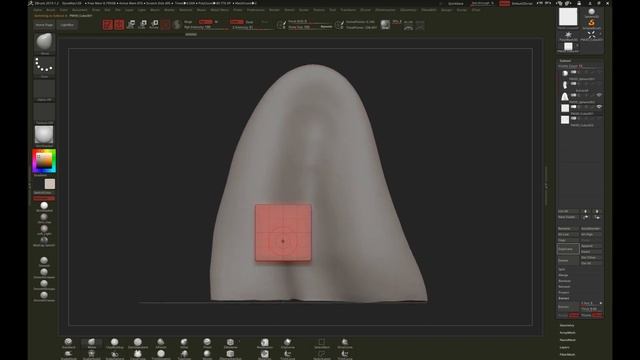Expand the Merge section
640x360 pixels.
(x=563, y=275)
